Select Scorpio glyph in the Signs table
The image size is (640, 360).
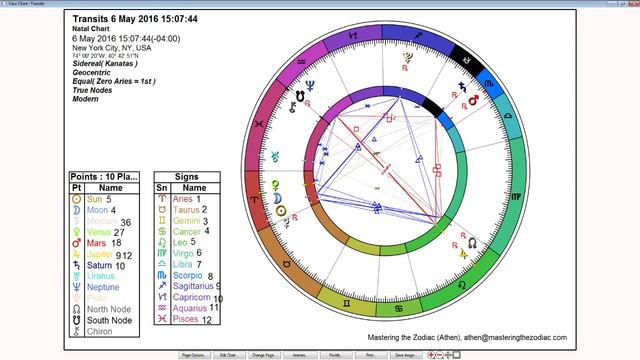(x=162, y=276)
